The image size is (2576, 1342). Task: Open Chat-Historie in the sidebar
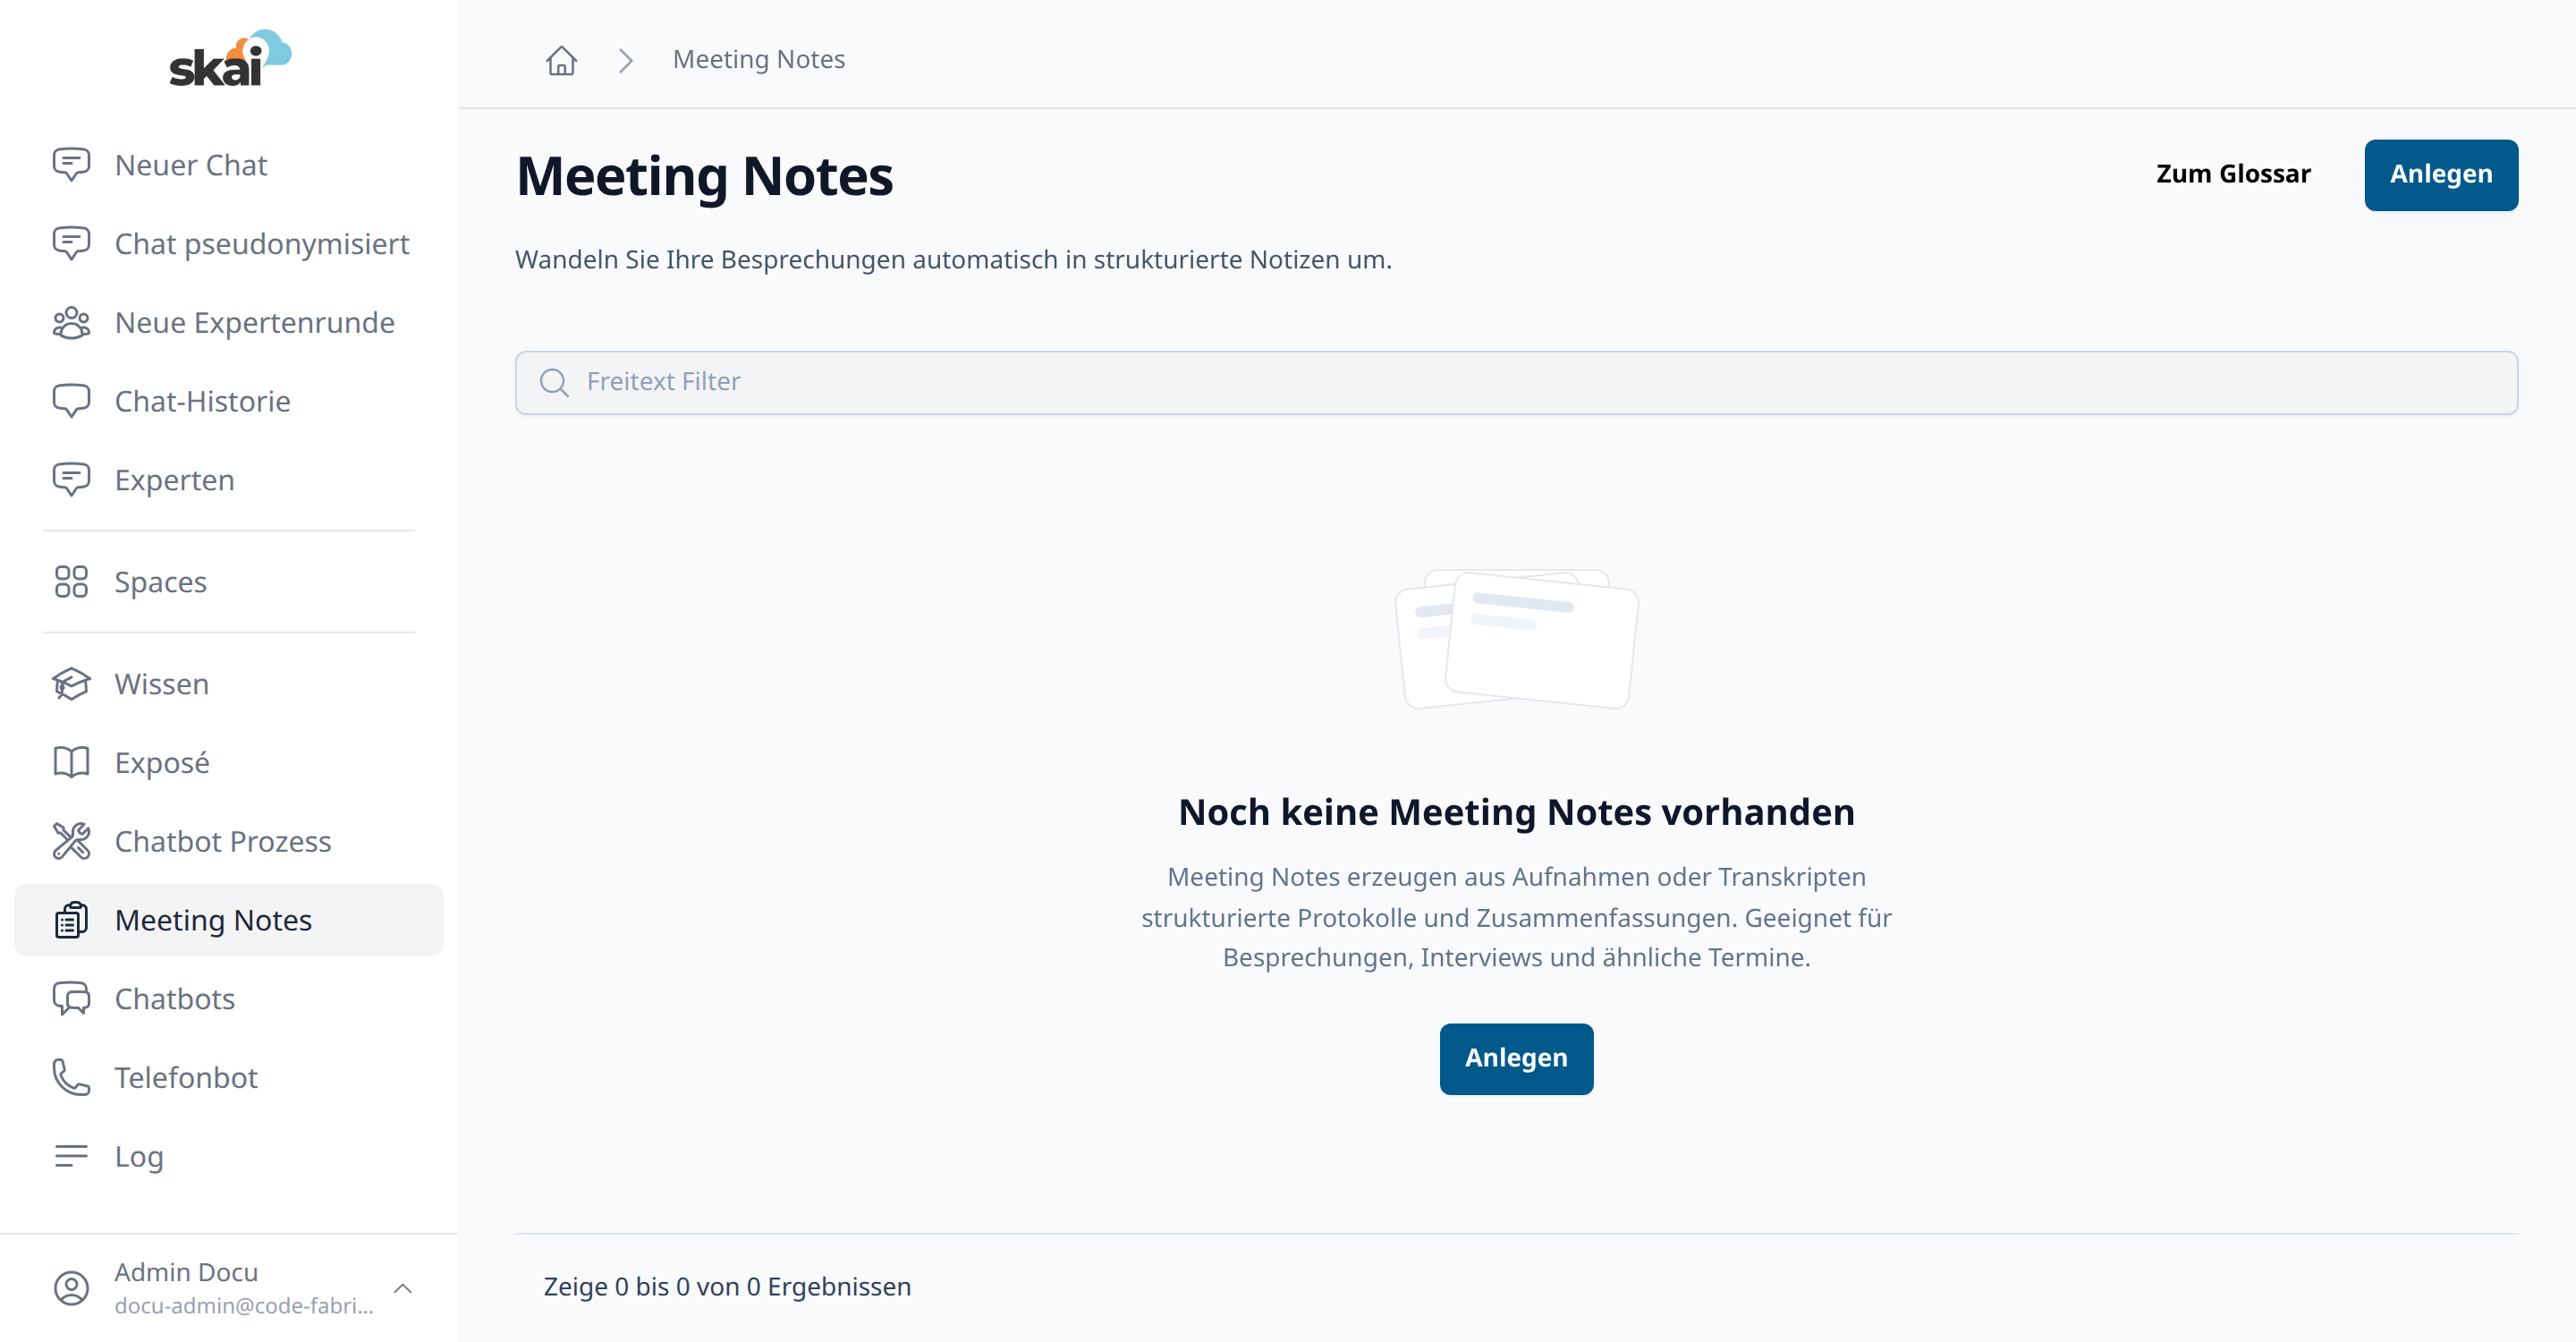229,401
